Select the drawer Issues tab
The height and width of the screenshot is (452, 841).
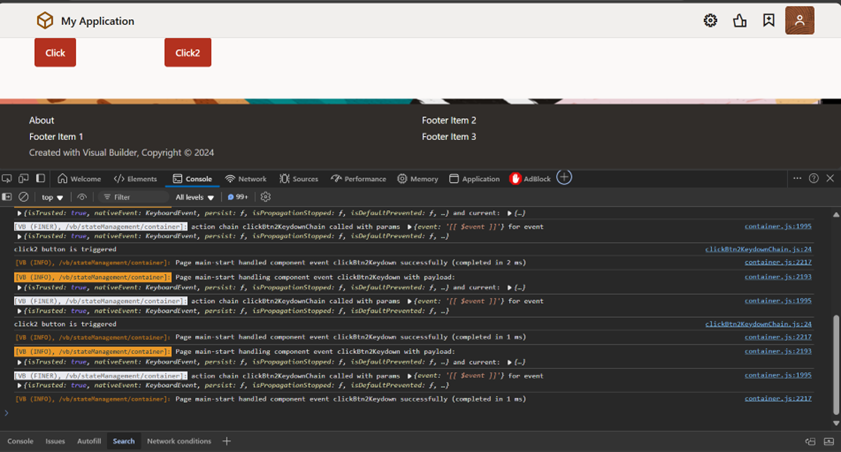[55, 441]
